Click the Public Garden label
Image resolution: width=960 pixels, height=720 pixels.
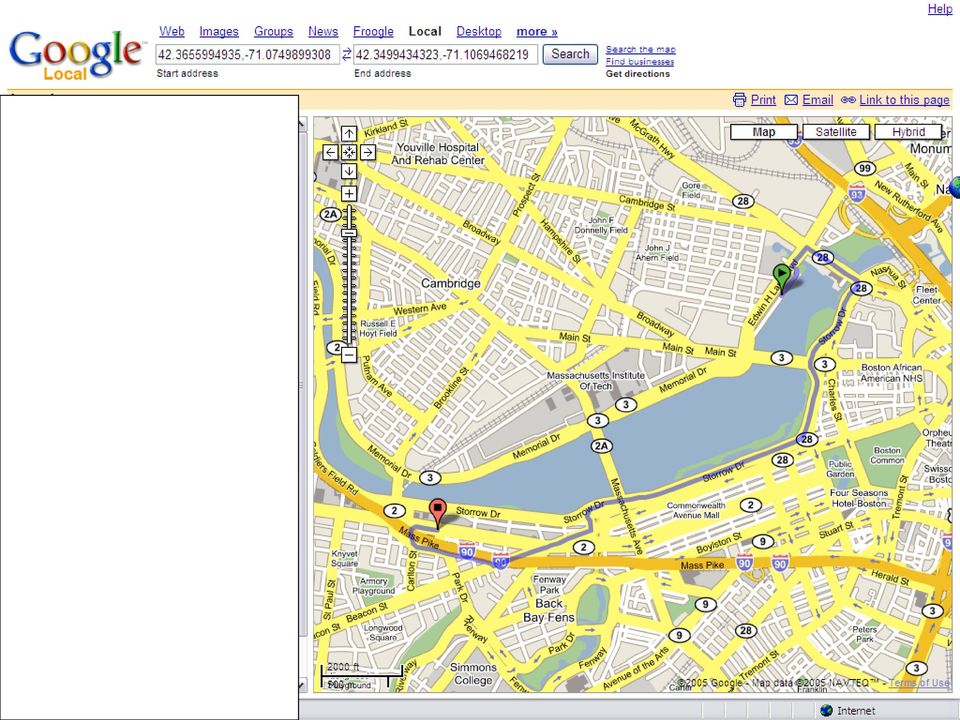coord(840,469)
